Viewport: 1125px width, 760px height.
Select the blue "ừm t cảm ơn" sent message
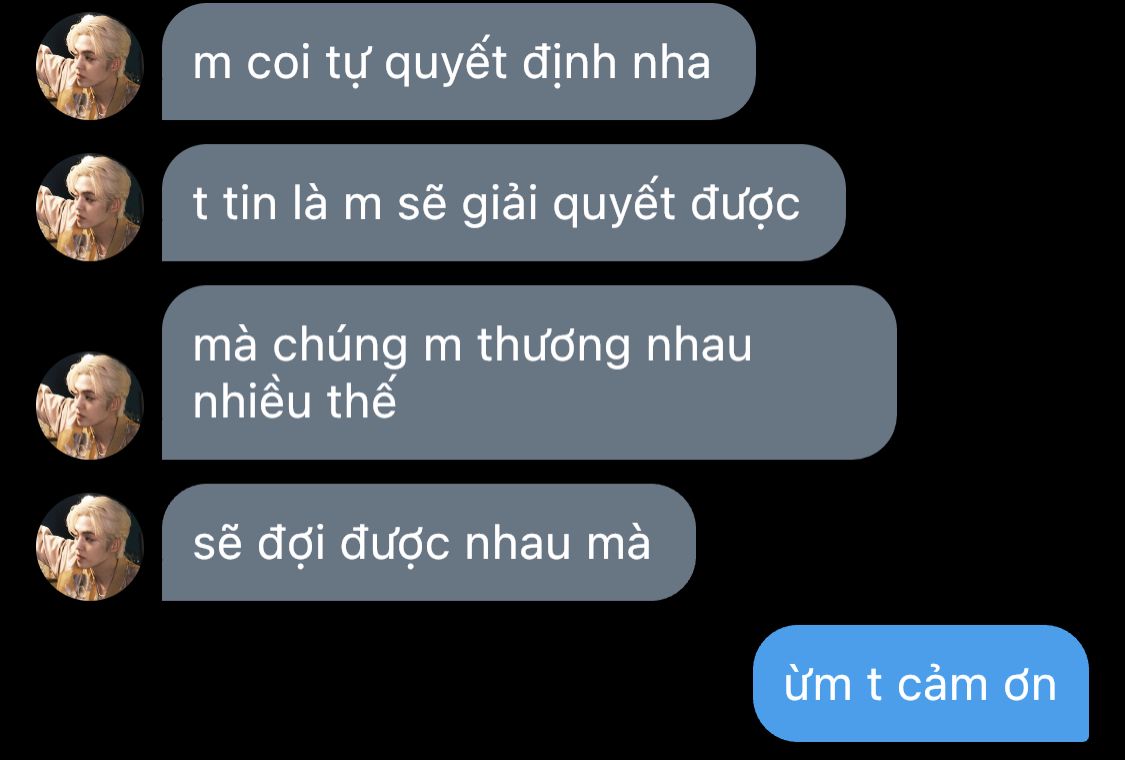[921, 683]
